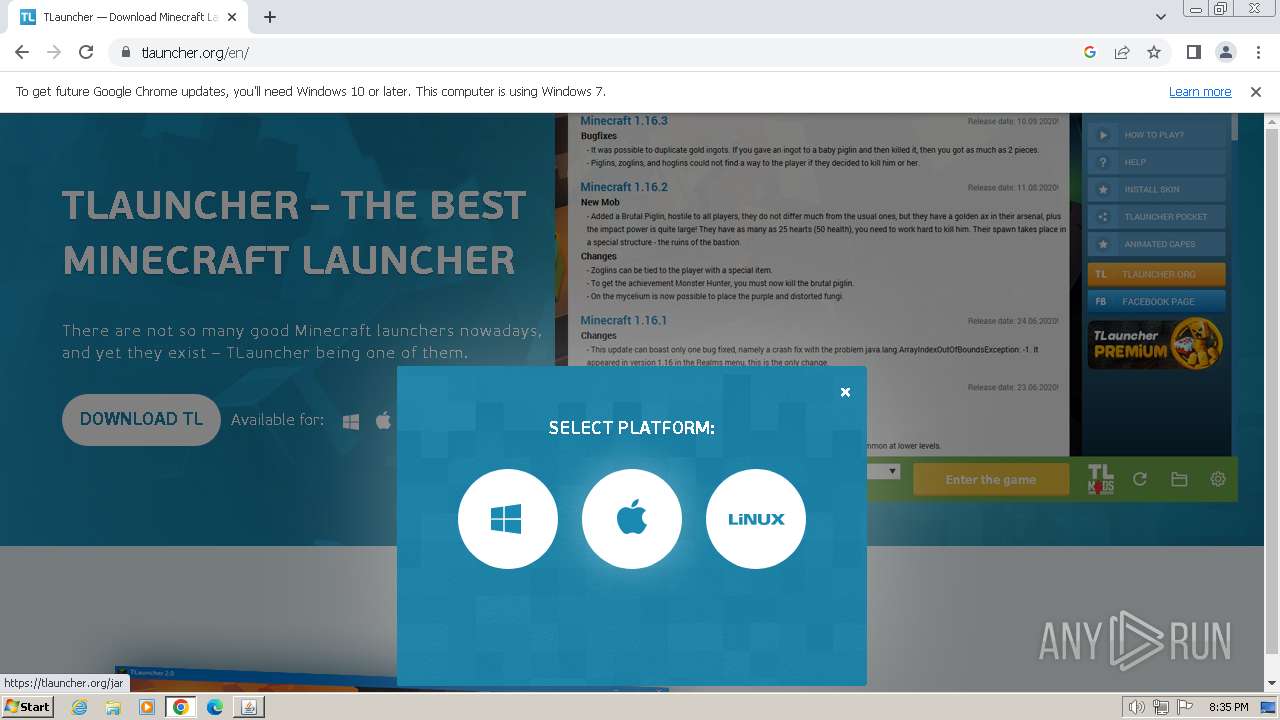
Task: Click the TL Mods icon
Action: (x=1100, y=479)
